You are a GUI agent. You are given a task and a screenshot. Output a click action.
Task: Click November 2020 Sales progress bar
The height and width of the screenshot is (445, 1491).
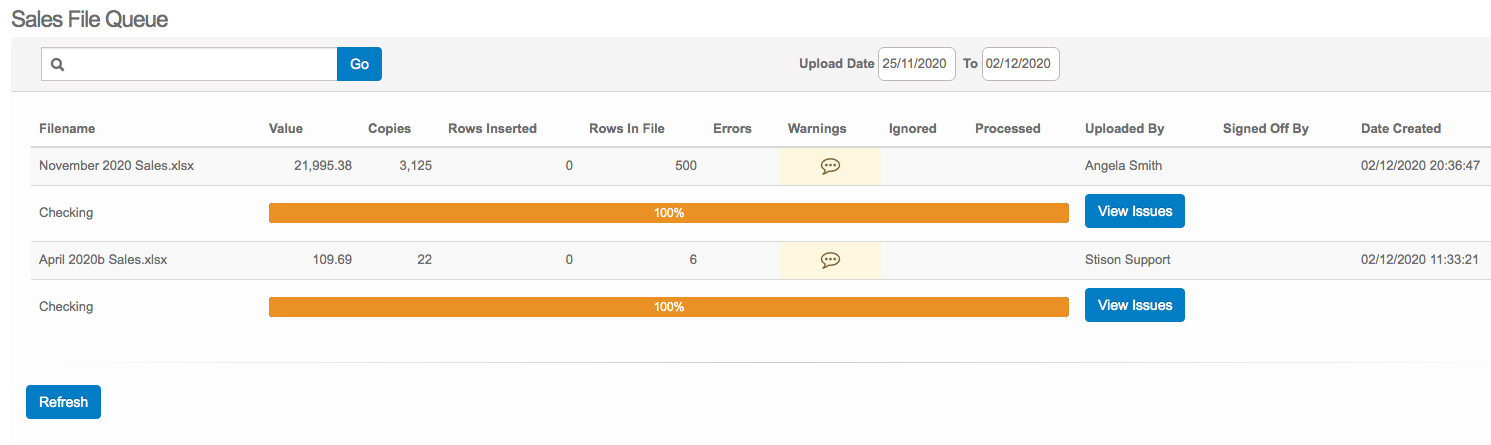(x=668, y=213)
